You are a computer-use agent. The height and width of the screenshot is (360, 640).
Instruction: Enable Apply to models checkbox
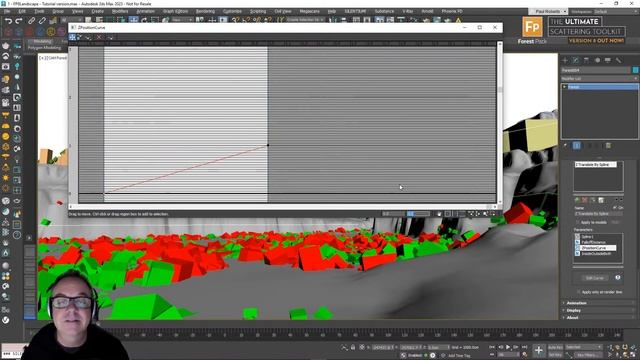click(578, 222)
